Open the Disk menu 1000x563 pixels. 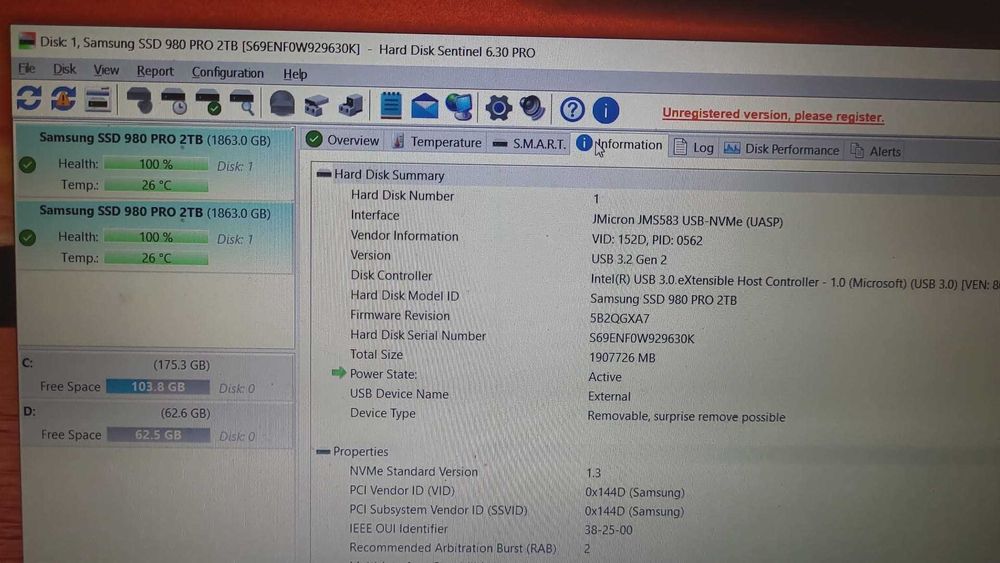tap(64, 69)
